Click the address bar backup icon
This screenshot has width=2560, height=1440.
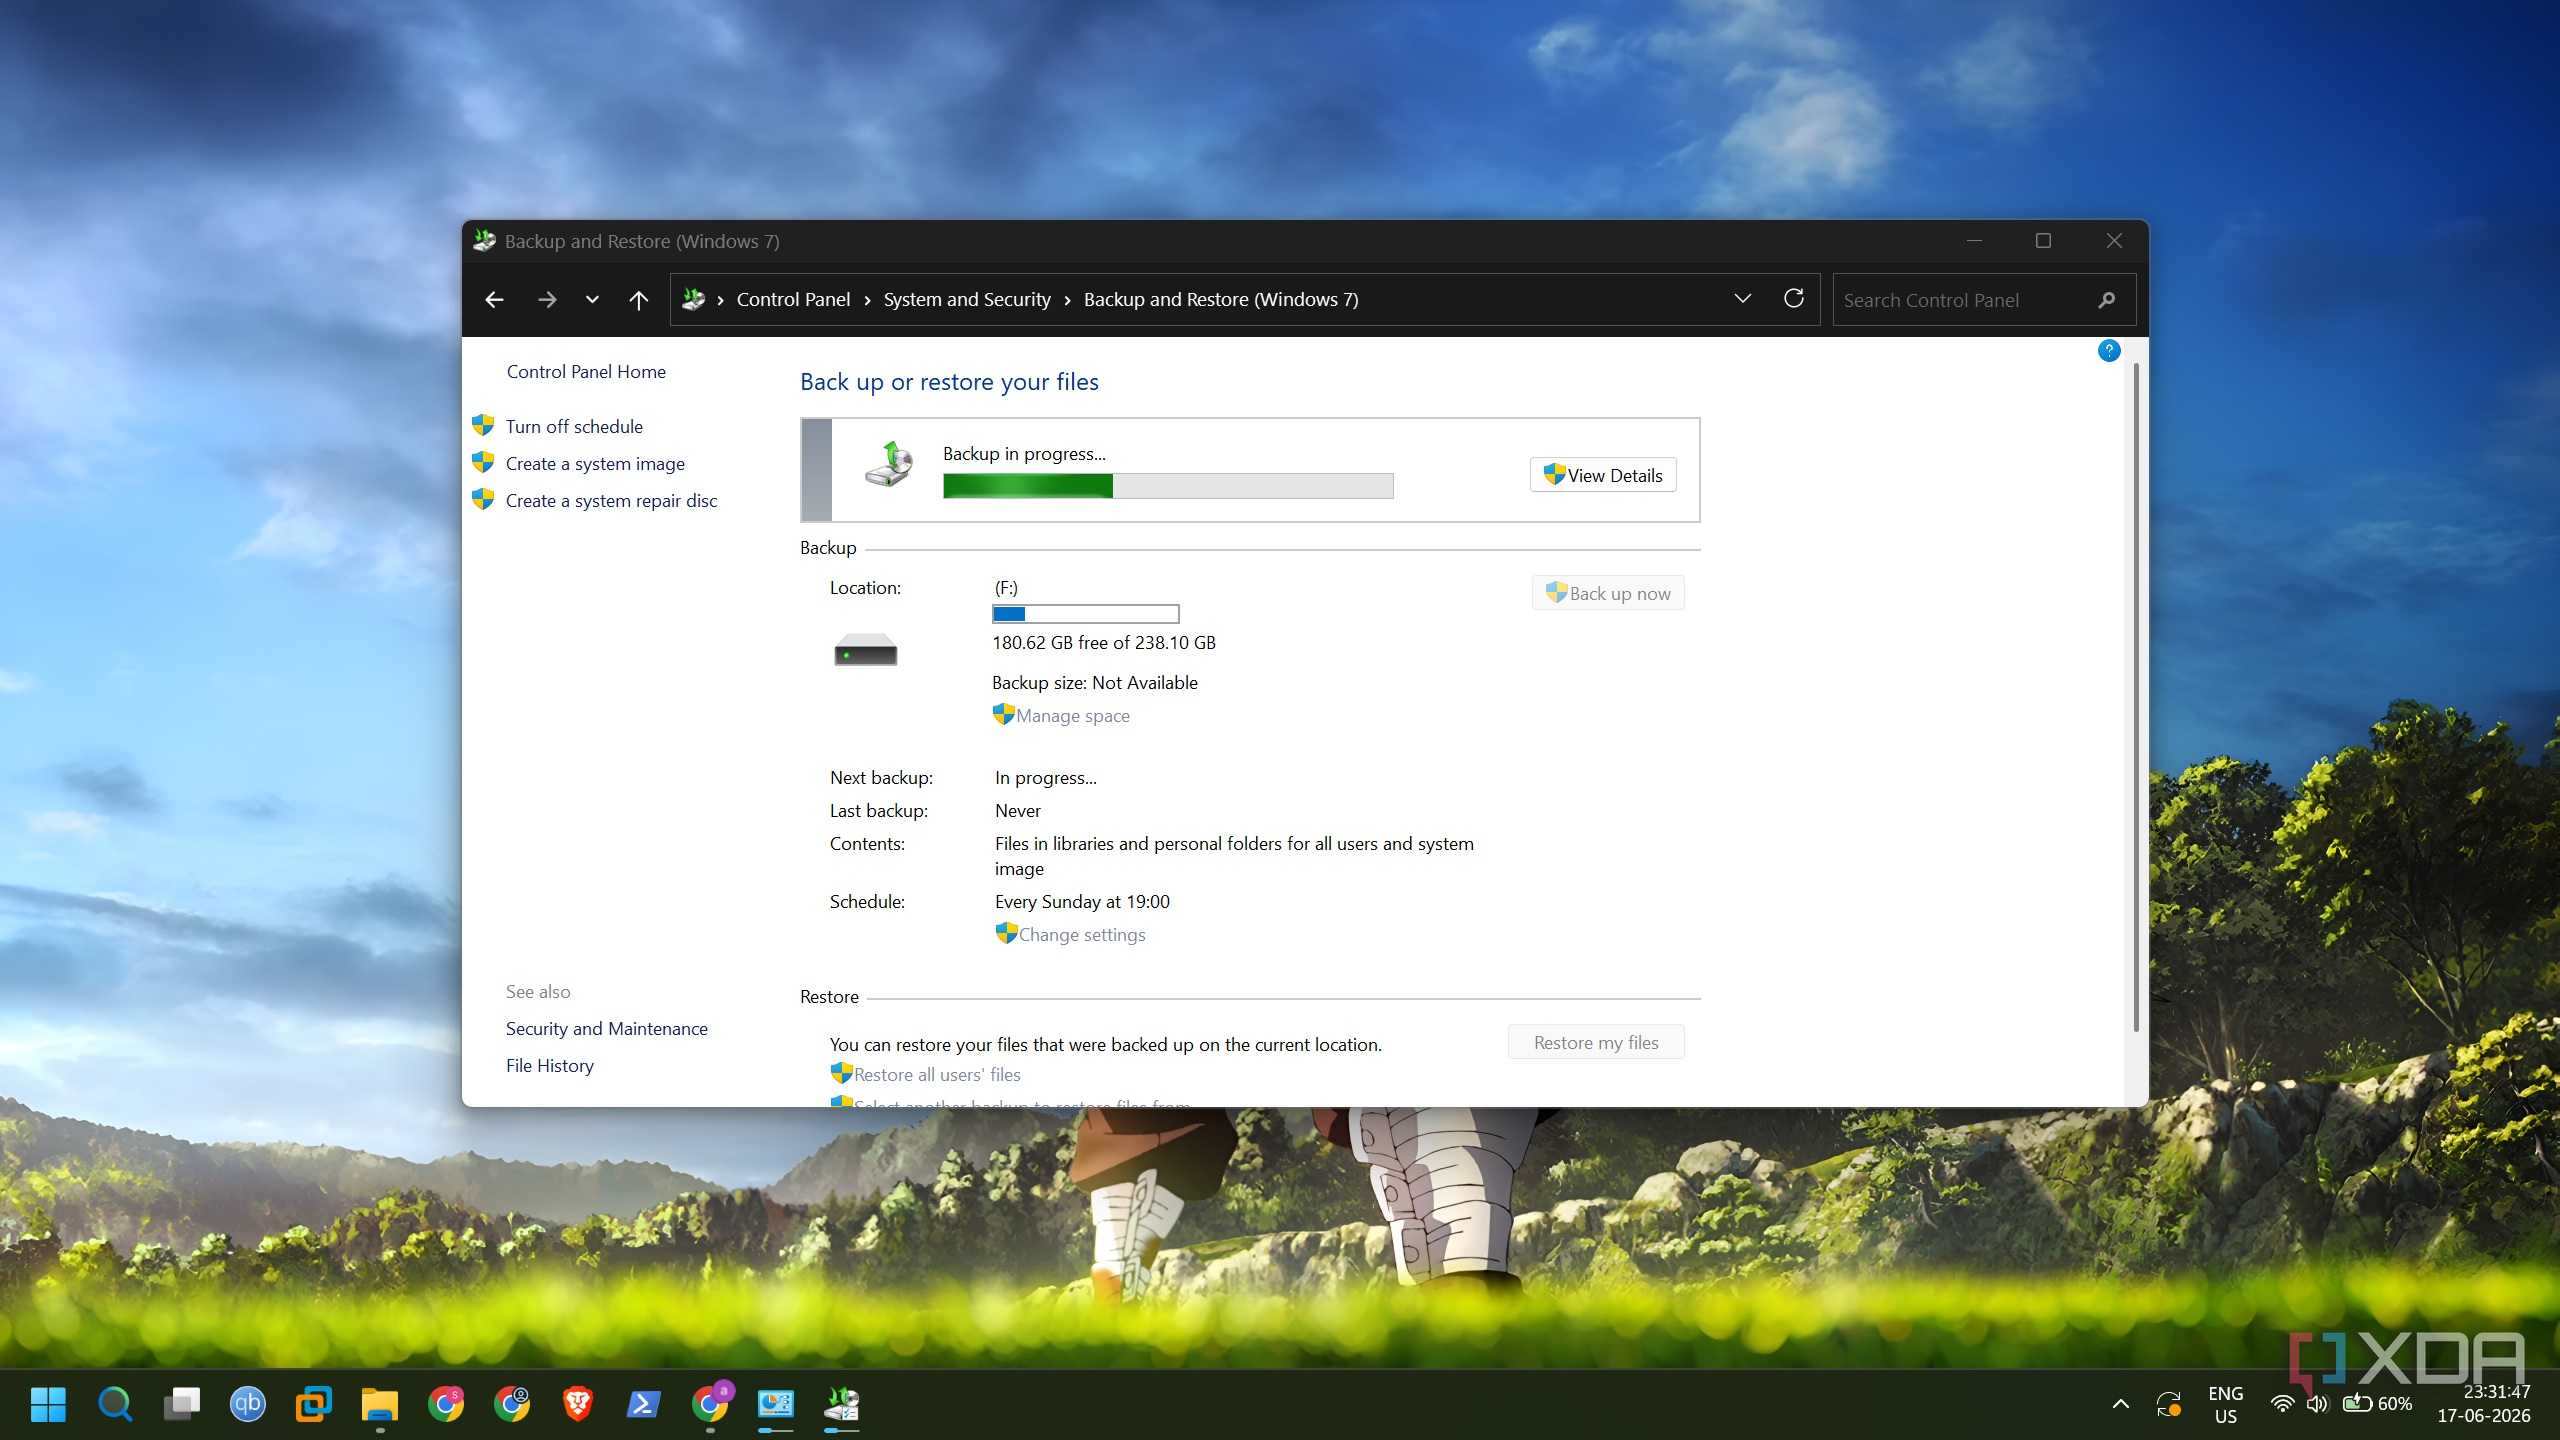[x=693, y=299]
